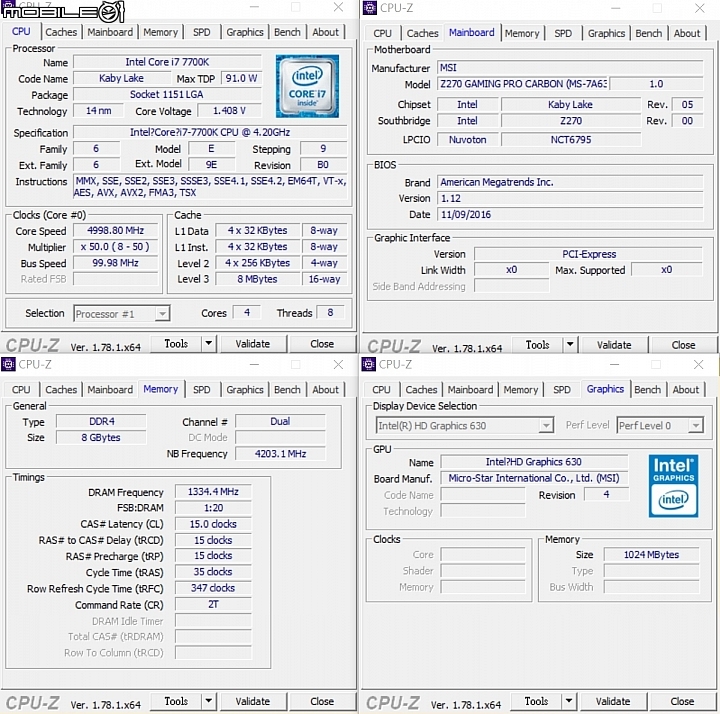The width and height of the screenshot is (720, 714).
Task: Click the 1334.4 MHz DRAM frequency value
Action: (x=213, y=492)
